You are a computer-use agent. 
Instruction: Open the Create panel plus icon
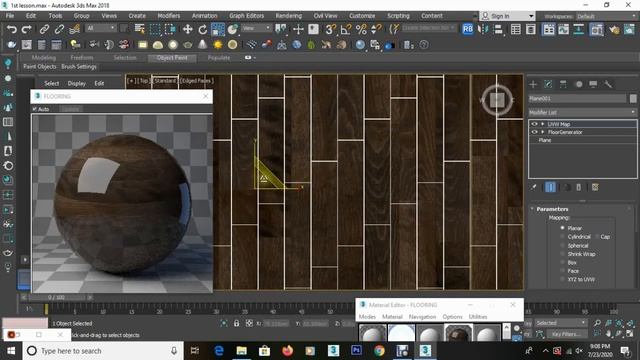click(x=533, y=84)
